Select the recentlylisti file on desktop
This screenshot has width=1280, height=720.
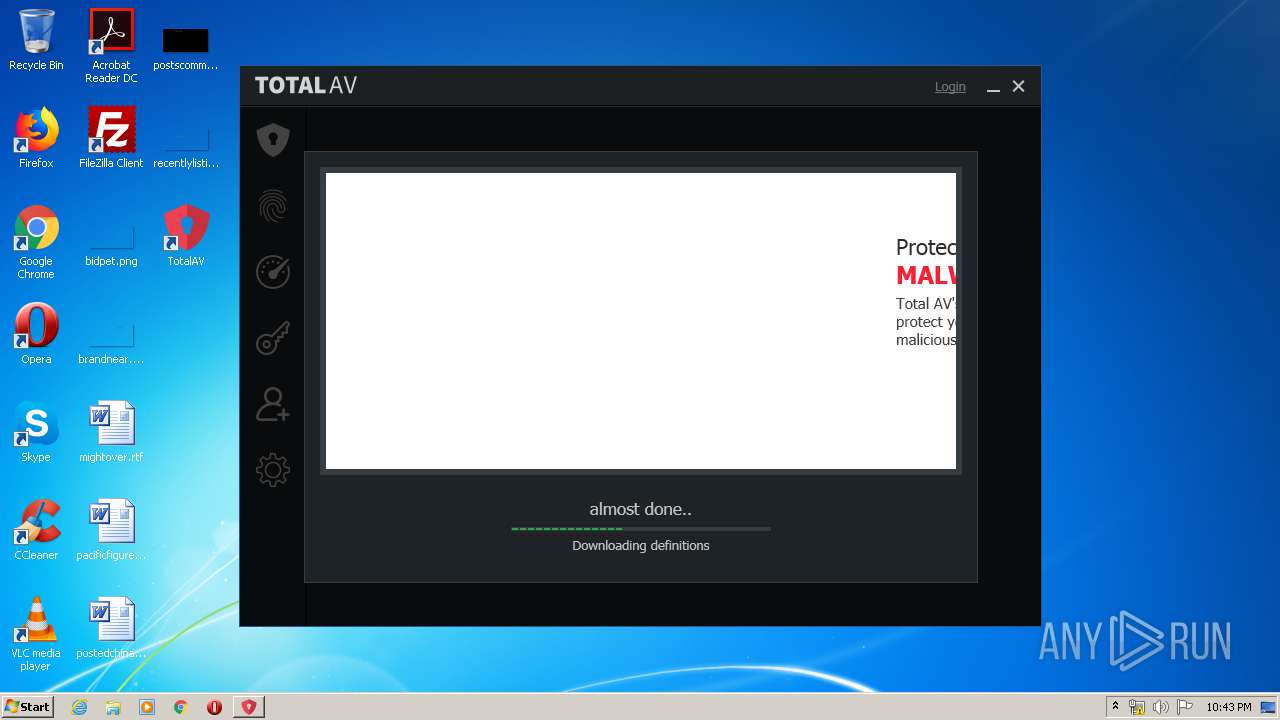[x=186, y=144]
